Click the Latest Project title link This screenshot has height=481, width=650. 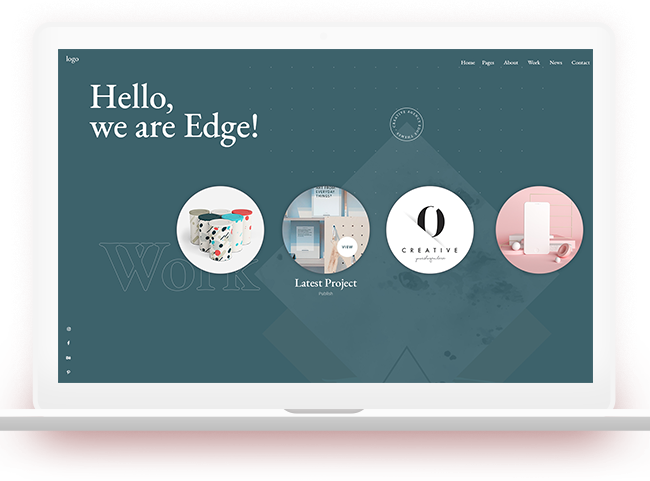326,283
